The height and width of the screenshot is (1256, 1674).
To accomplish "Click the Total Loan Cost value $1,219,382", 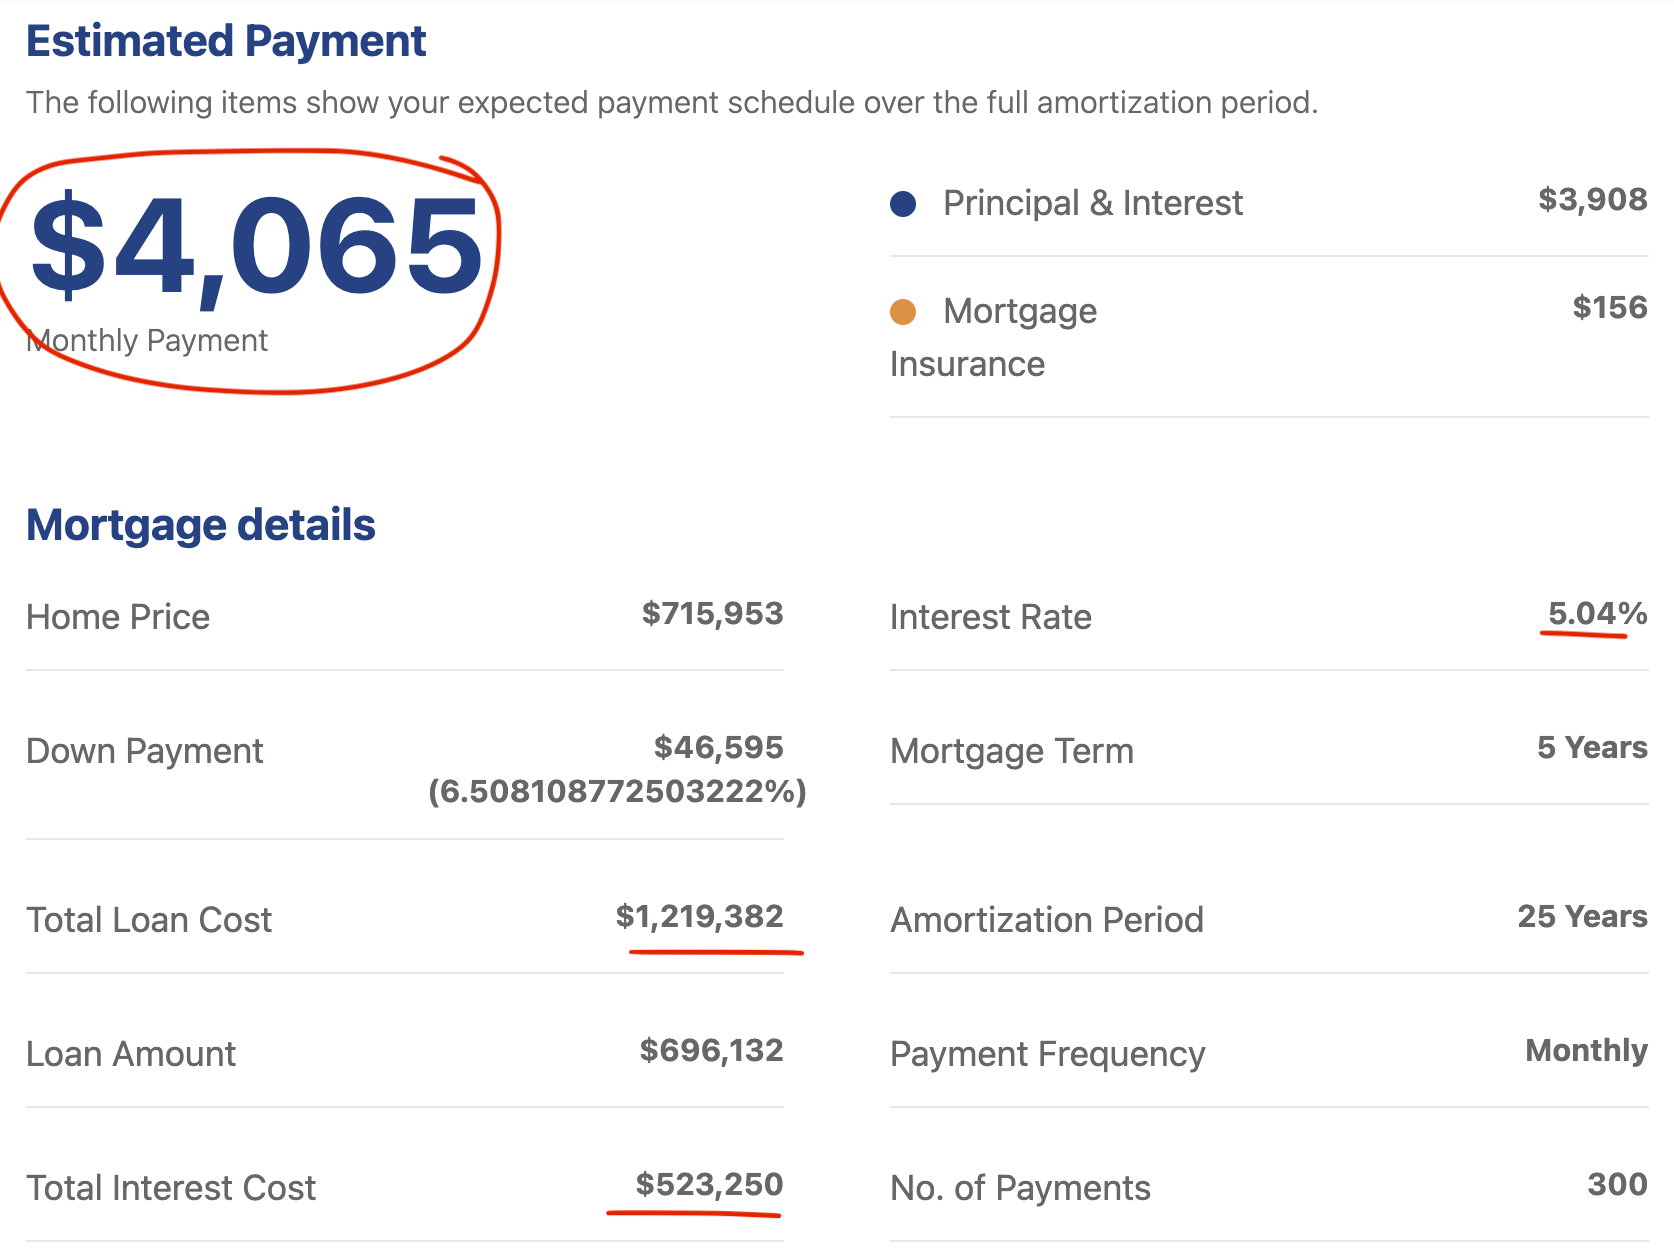I will coord(699,916).
